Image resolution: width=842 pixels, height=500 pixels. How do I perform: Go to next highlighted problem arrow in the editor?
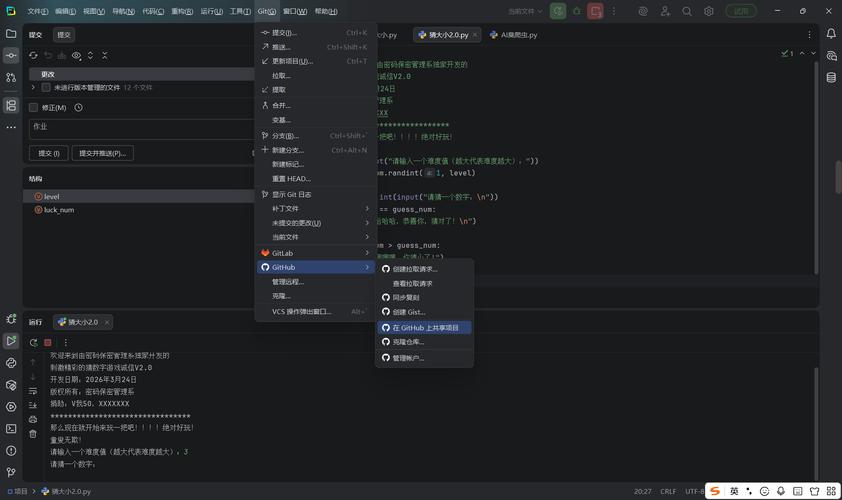click(x=813, y=53)
